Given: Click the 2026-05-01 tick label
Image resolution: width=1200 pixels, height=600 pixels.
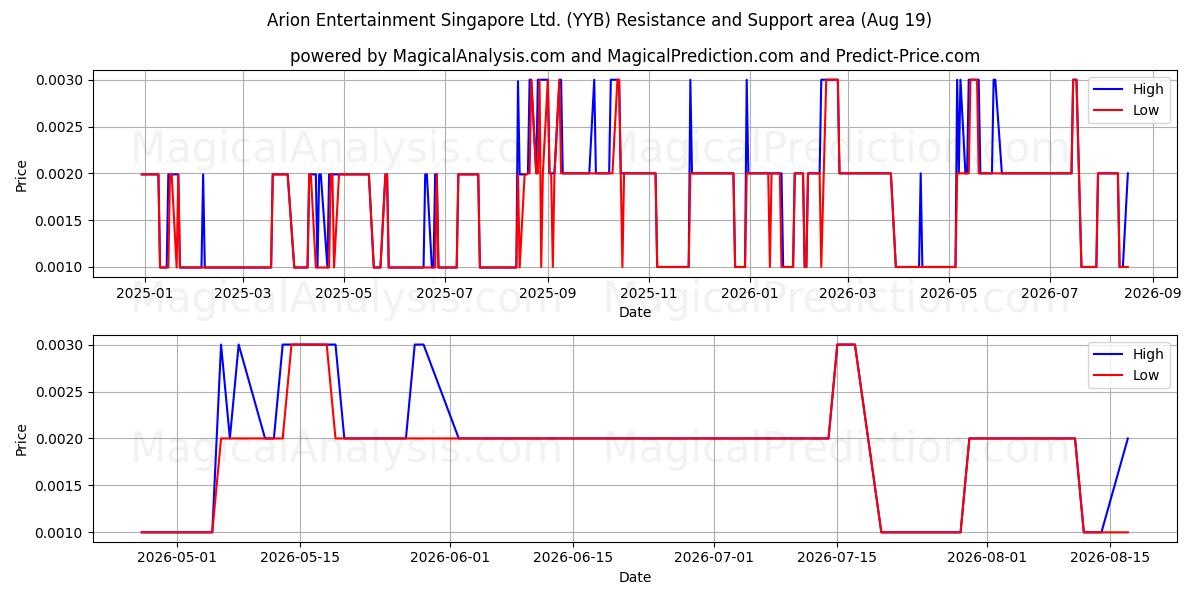Looking at the screenshot, I should pos(176,558).
